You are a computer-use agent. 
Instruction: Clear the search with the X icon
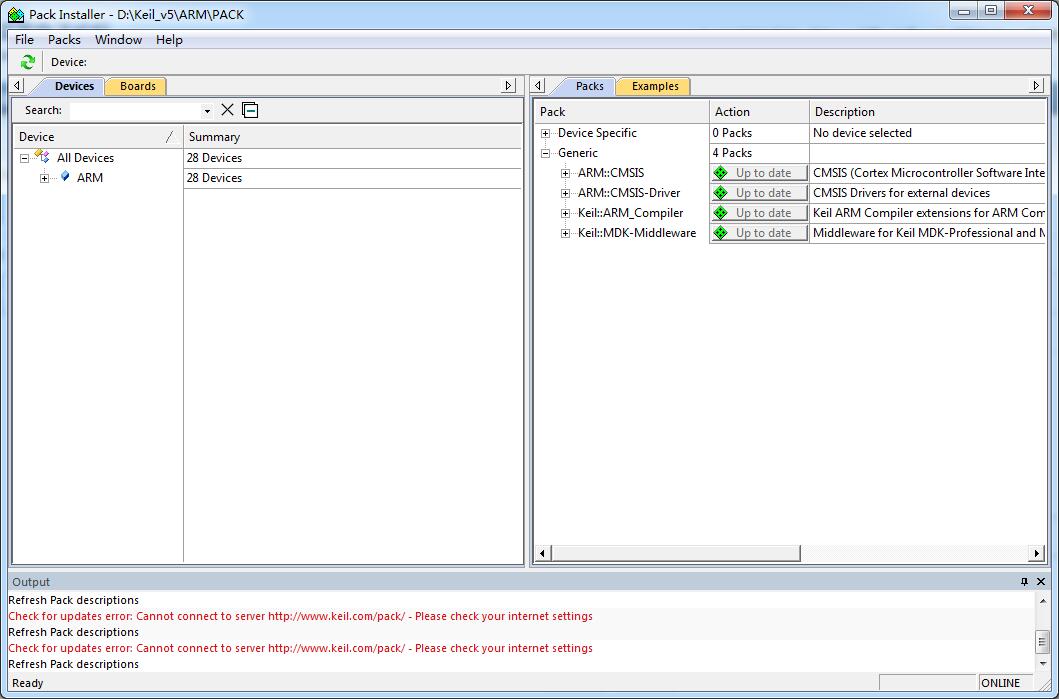point(228,110)
